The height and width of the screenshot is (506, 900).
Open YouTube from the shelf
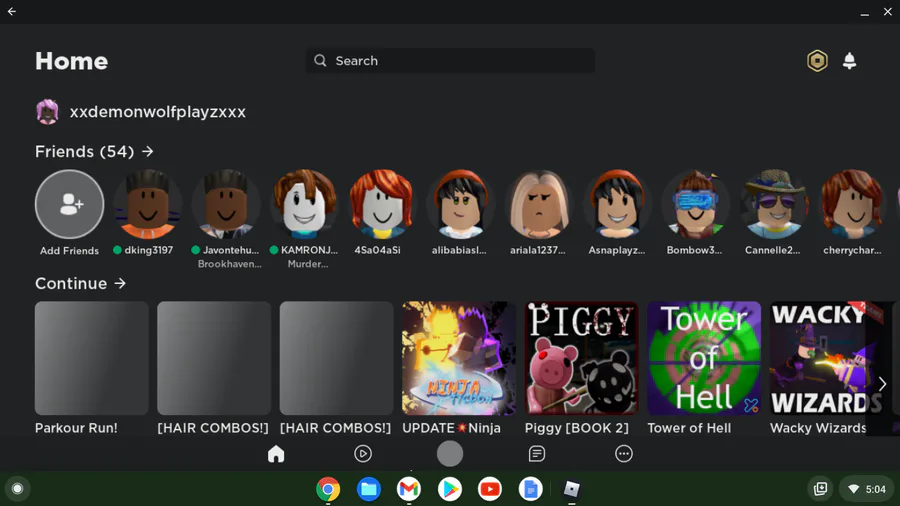(x=490, y=489)
